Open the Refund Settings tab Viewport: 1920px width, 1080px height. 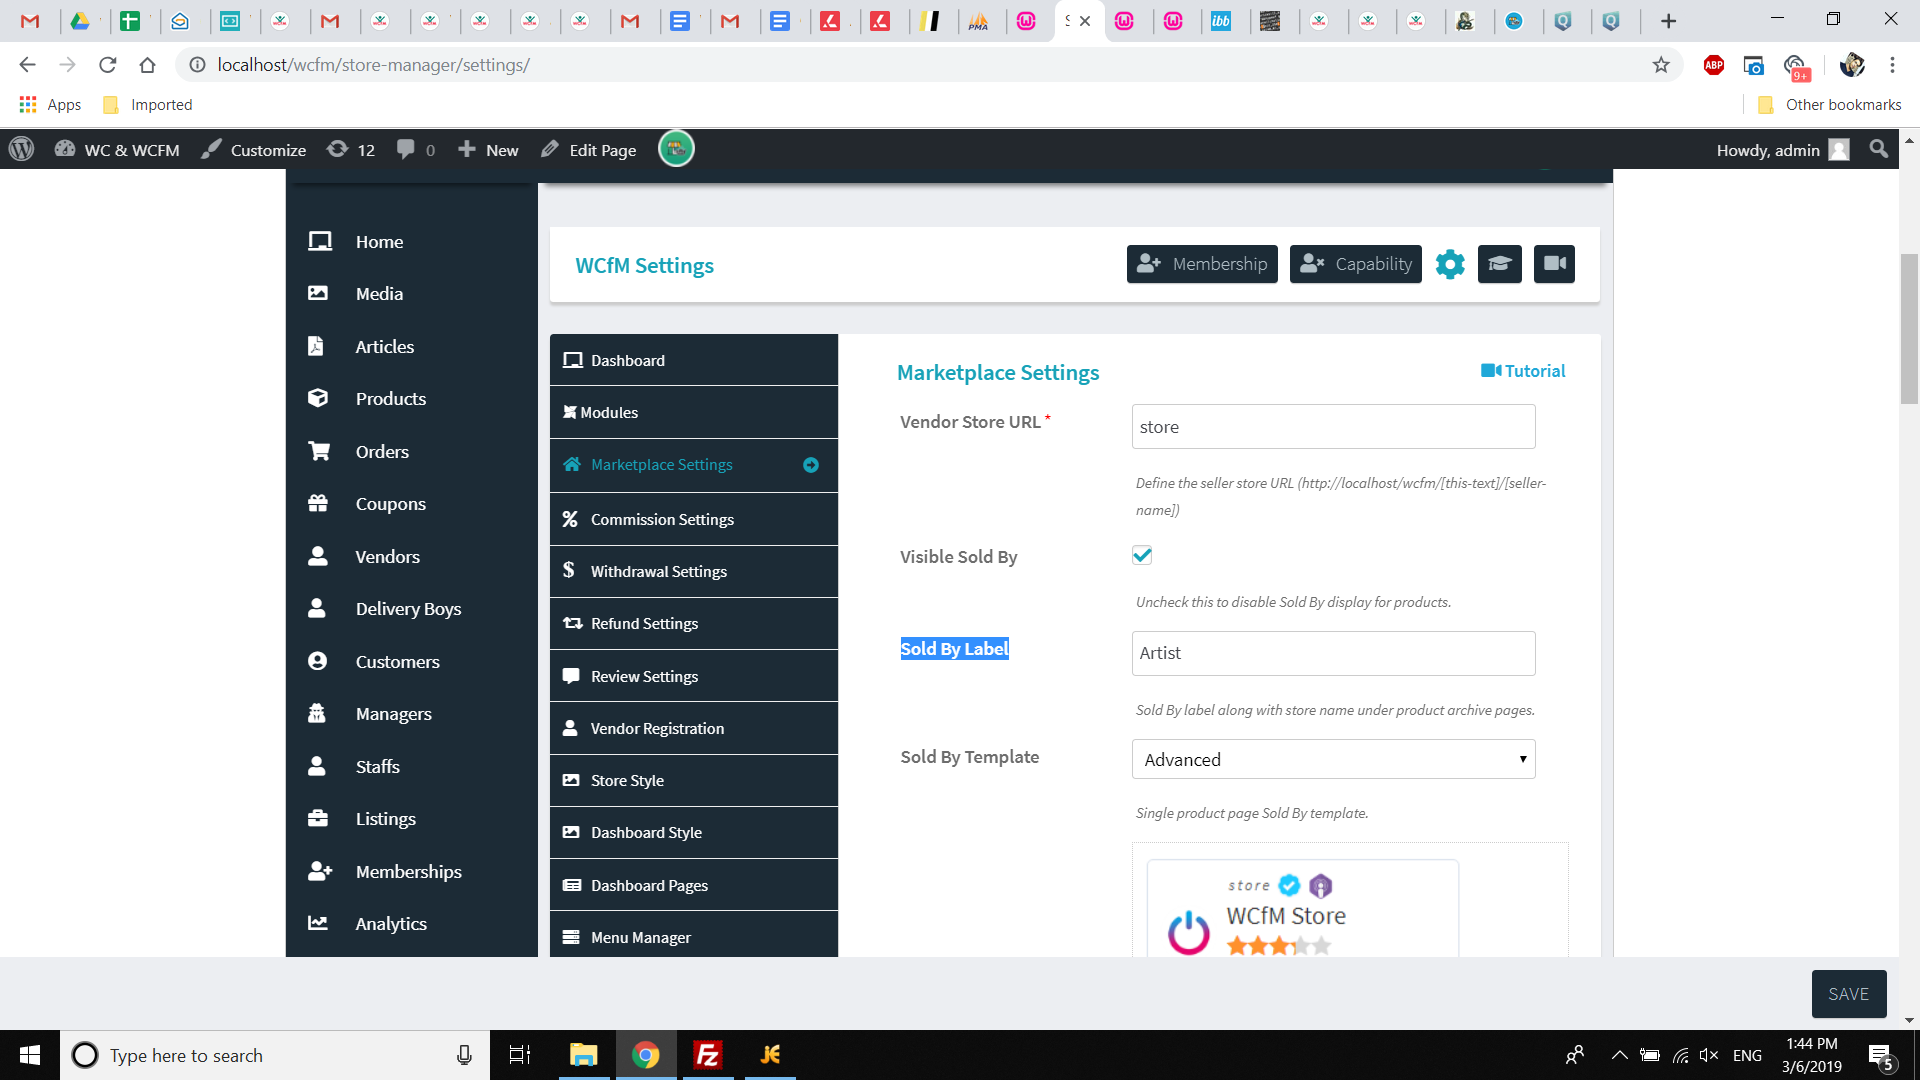pyautogui.click(x=694, y=623)
